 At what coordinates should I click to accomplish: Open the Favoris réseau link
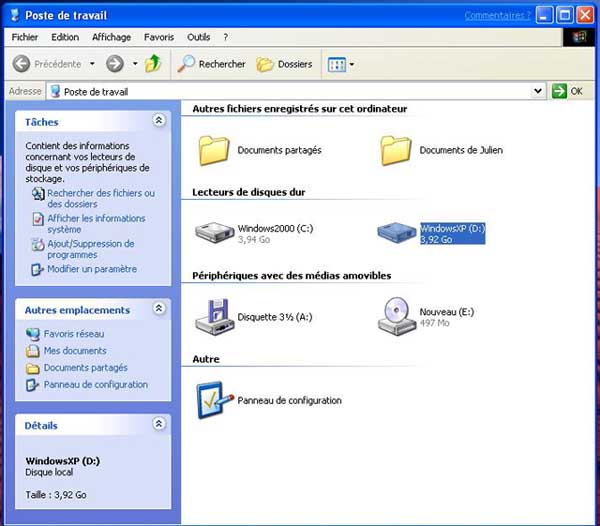click(74, 334)
